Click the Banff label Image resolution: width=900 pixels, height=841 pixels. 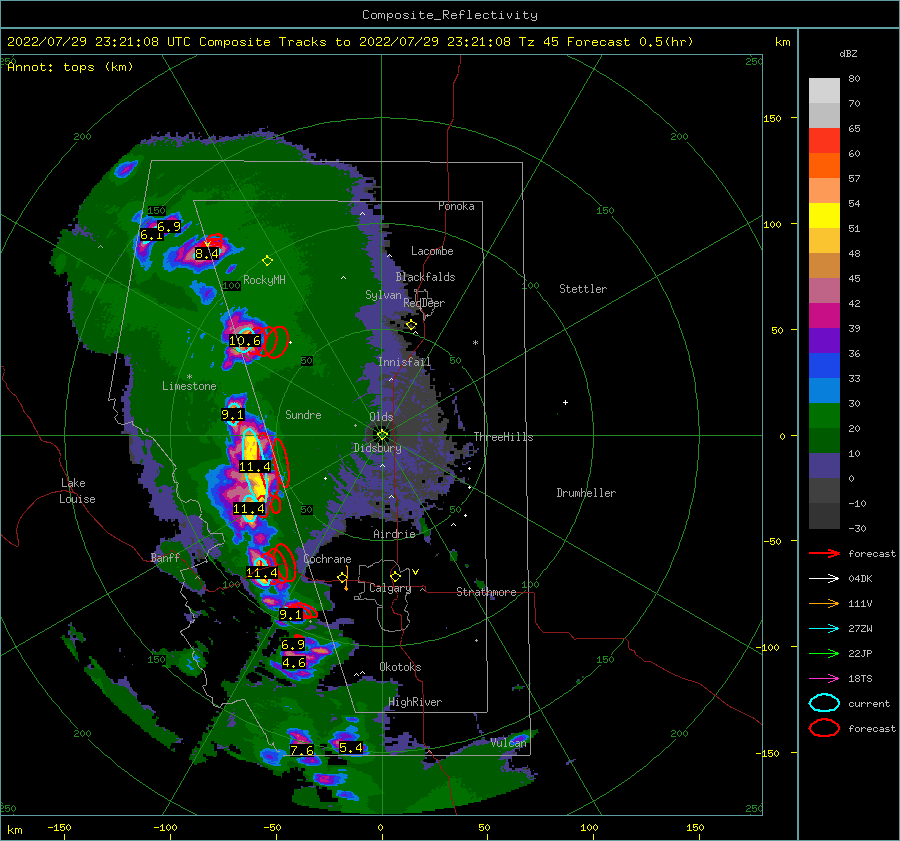(165, 557)
